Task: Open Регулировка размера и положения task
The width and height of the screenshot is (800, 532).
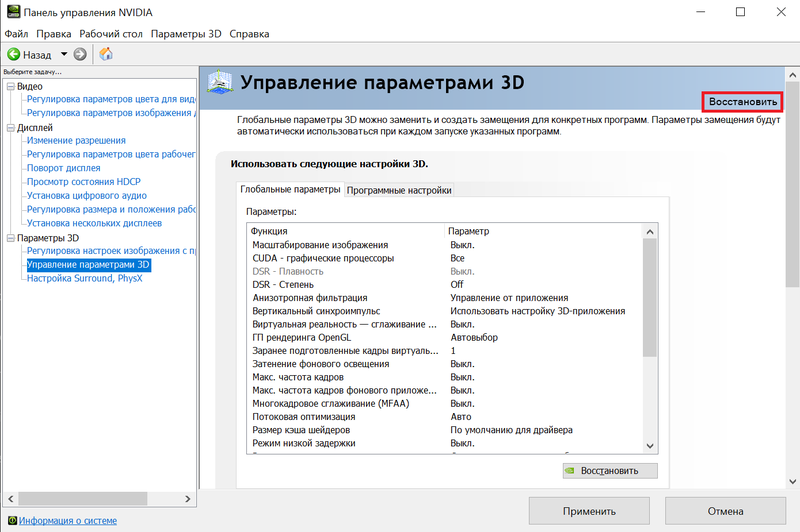Action: pos(111,209)
